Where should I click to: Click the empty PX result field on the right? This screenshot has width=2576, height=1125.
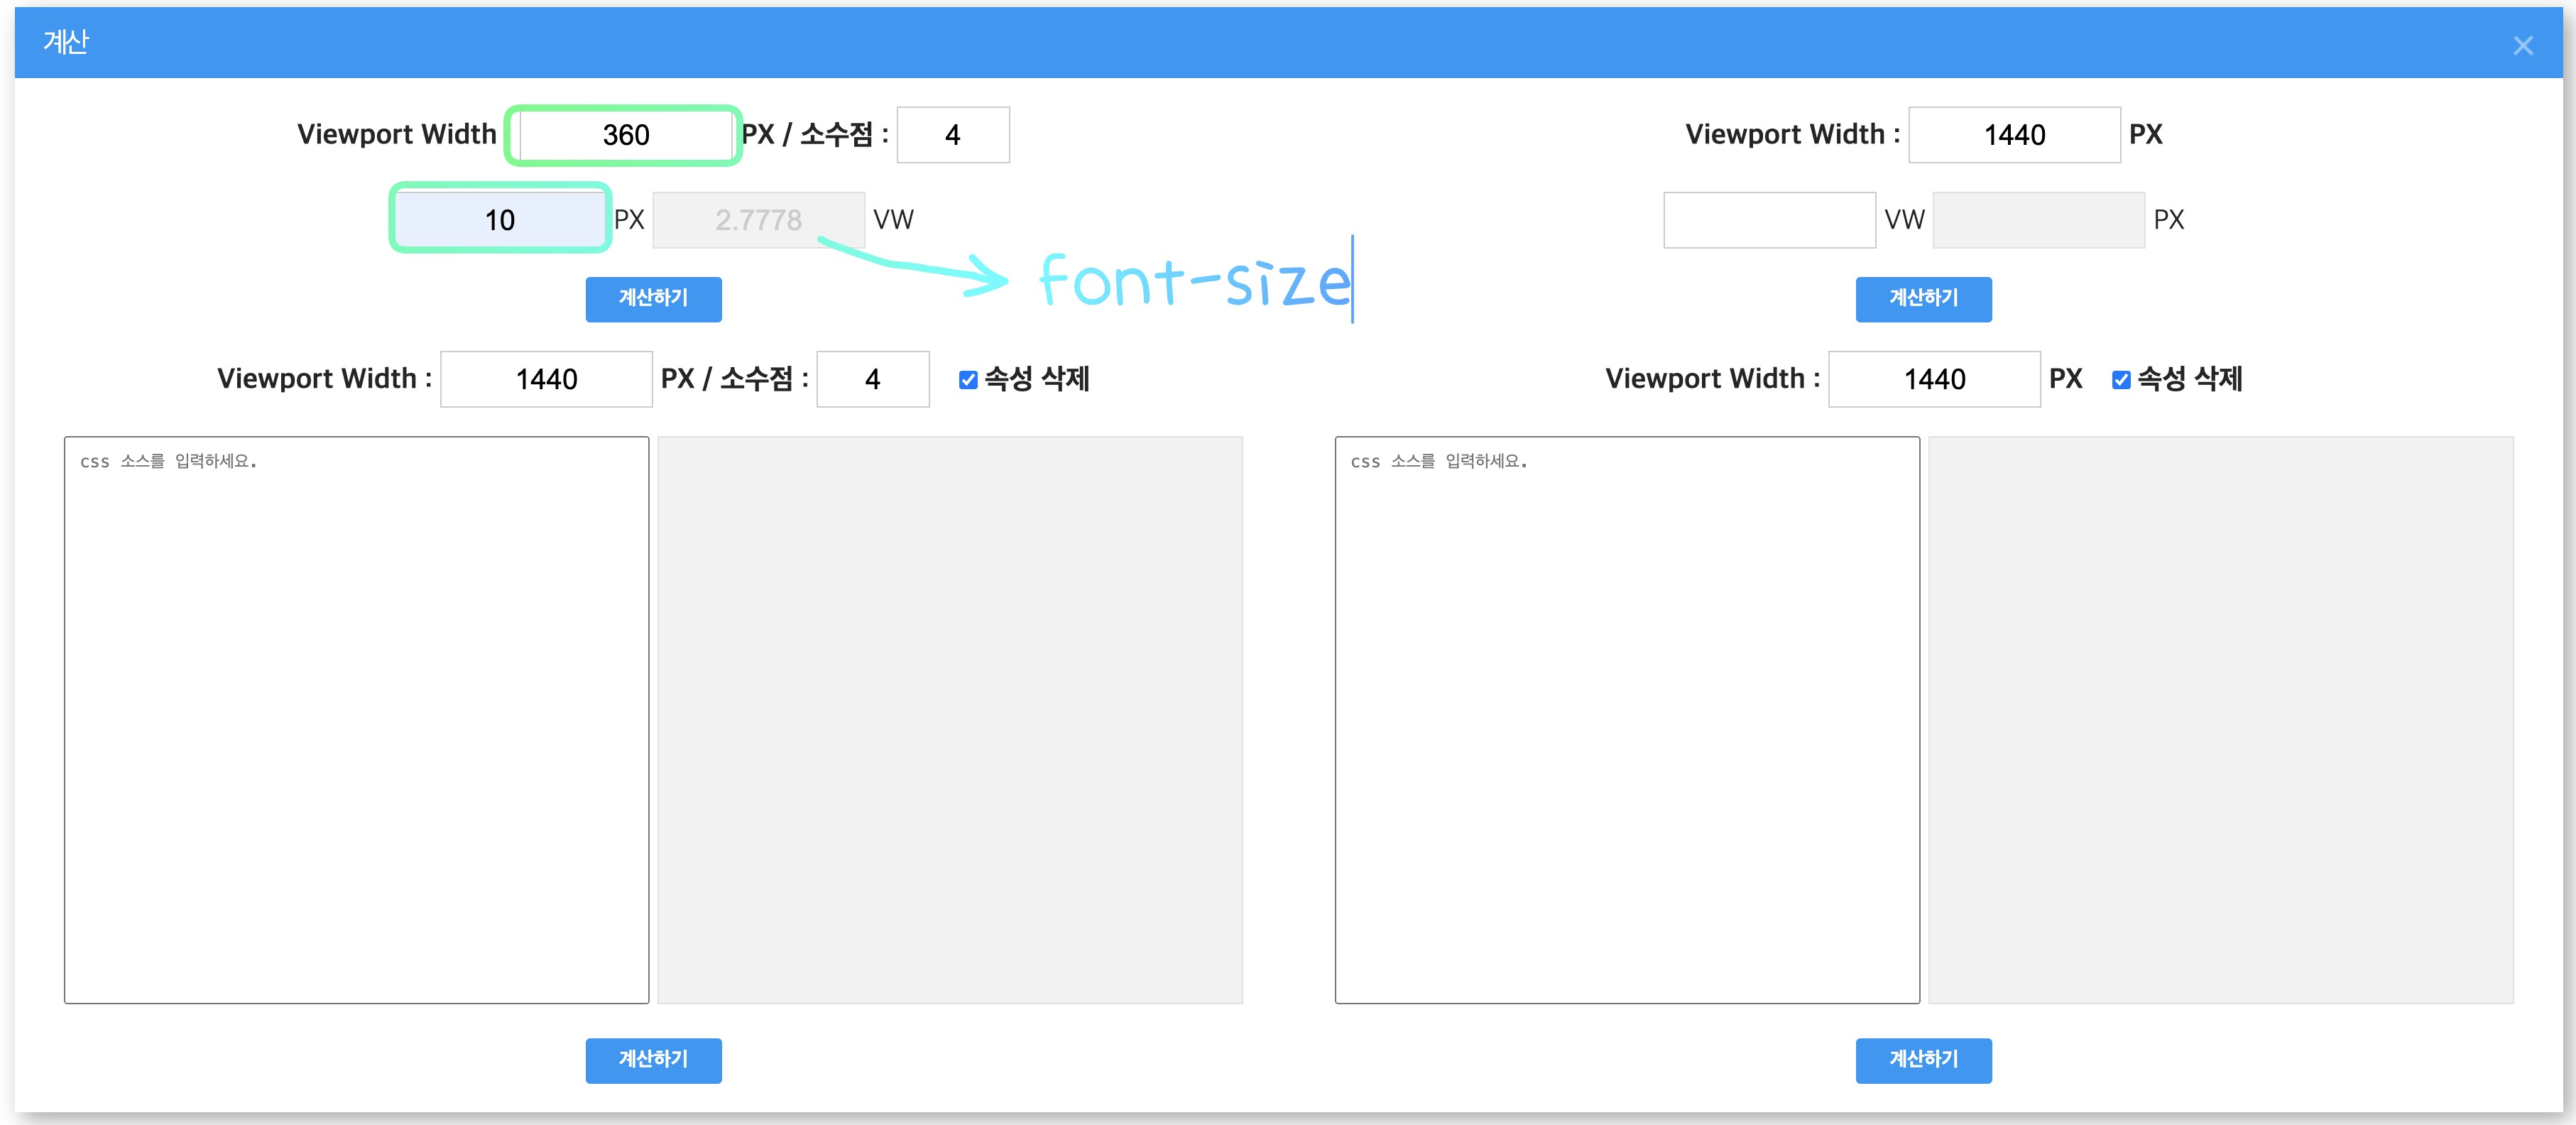click(2038, 220)
